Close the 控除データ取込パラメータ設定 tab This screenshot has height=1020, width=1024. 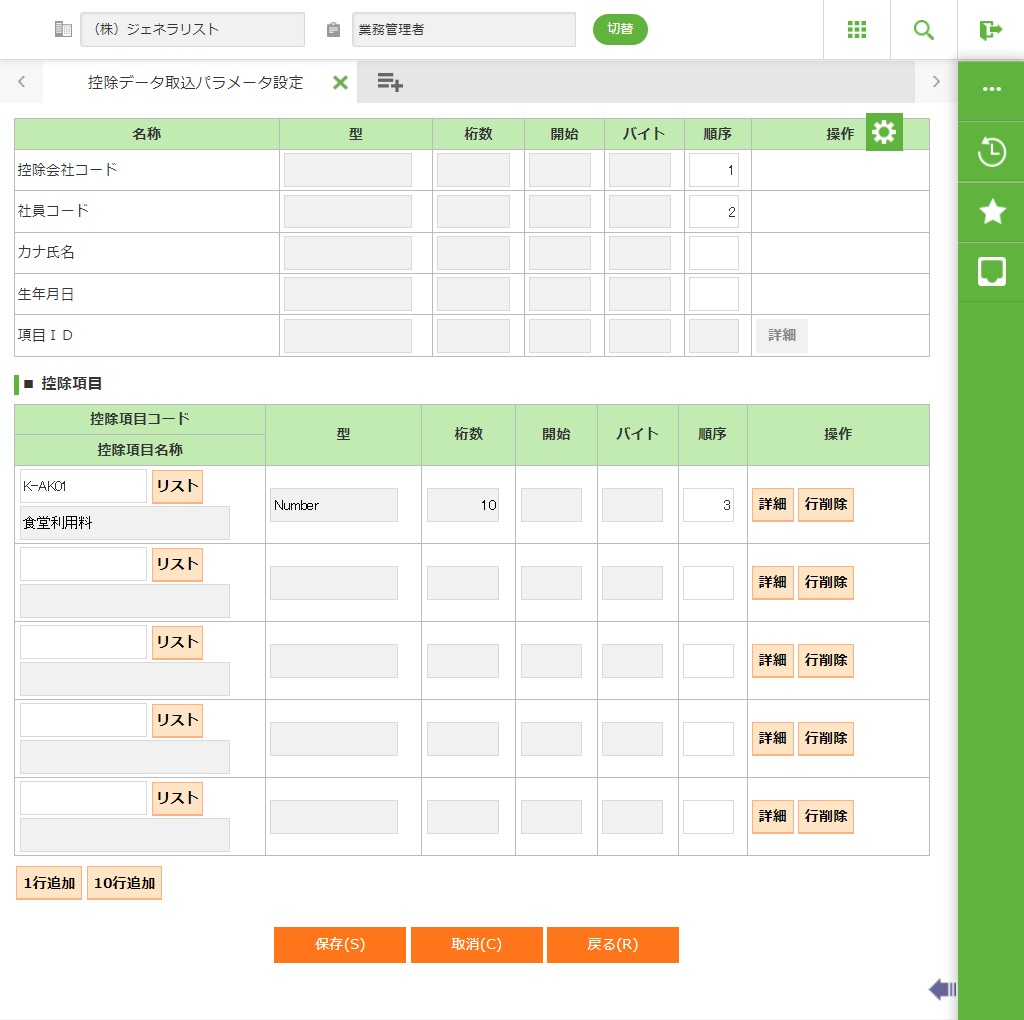(340, 83)
